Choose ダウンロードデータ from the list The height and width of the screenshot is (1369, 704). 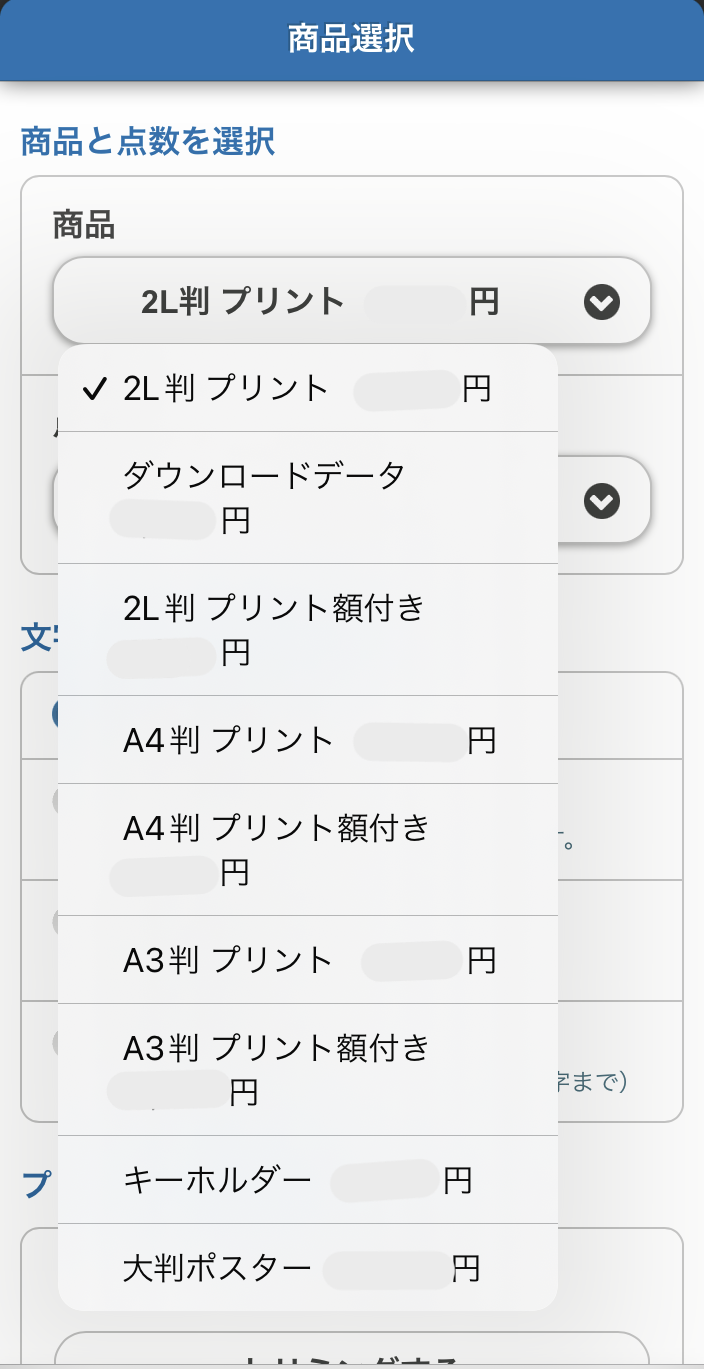(308, 498)
